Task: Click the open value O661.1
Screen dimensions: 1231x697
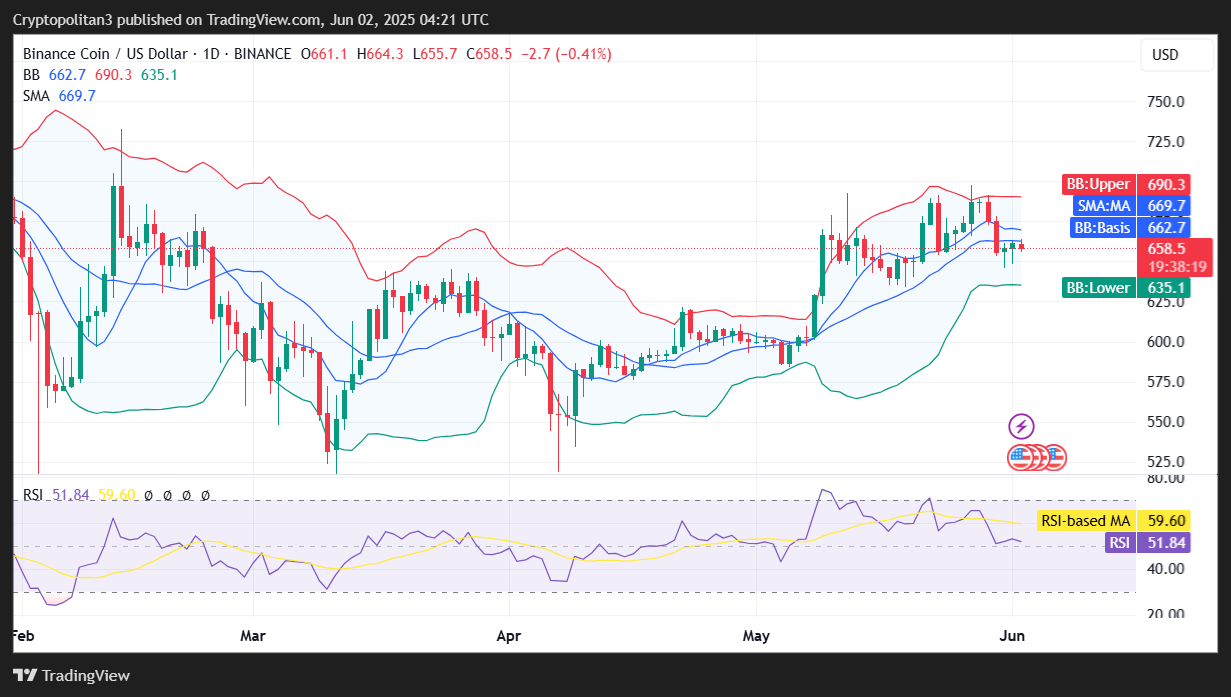Action: (x=324, y=54)
